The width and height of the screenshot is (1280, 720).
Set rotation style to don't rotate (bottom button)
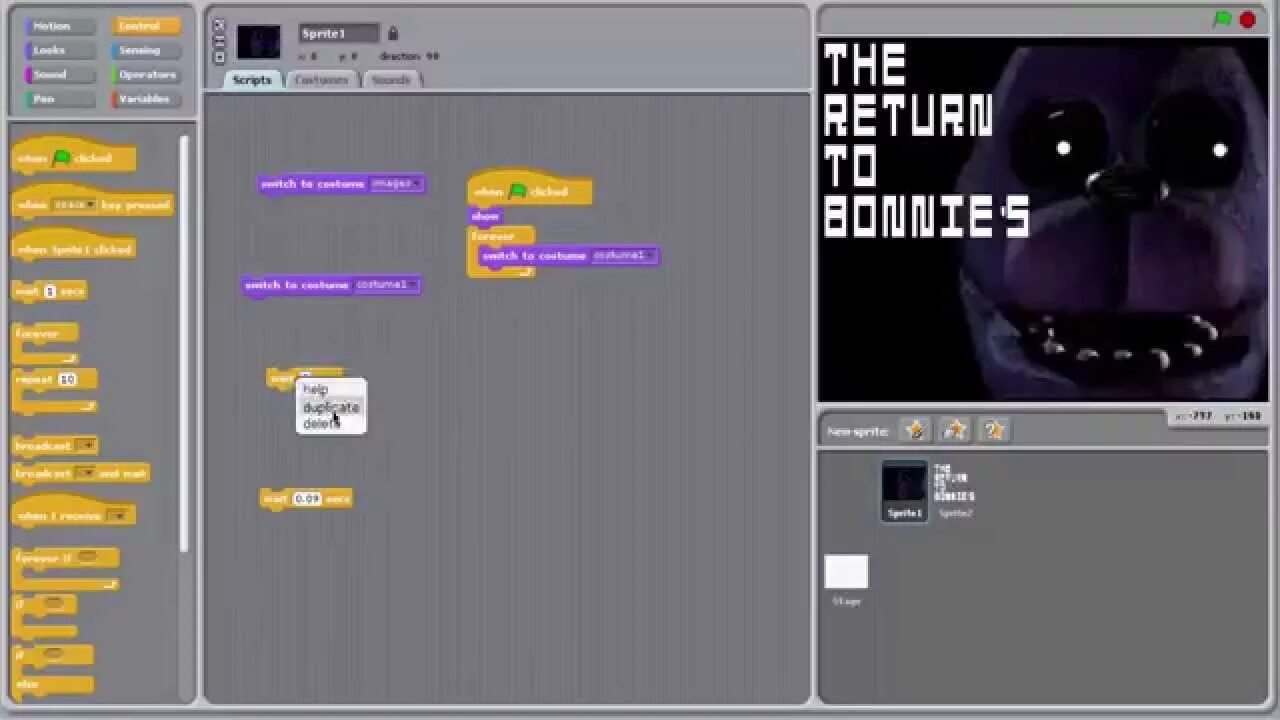[220, 57]
